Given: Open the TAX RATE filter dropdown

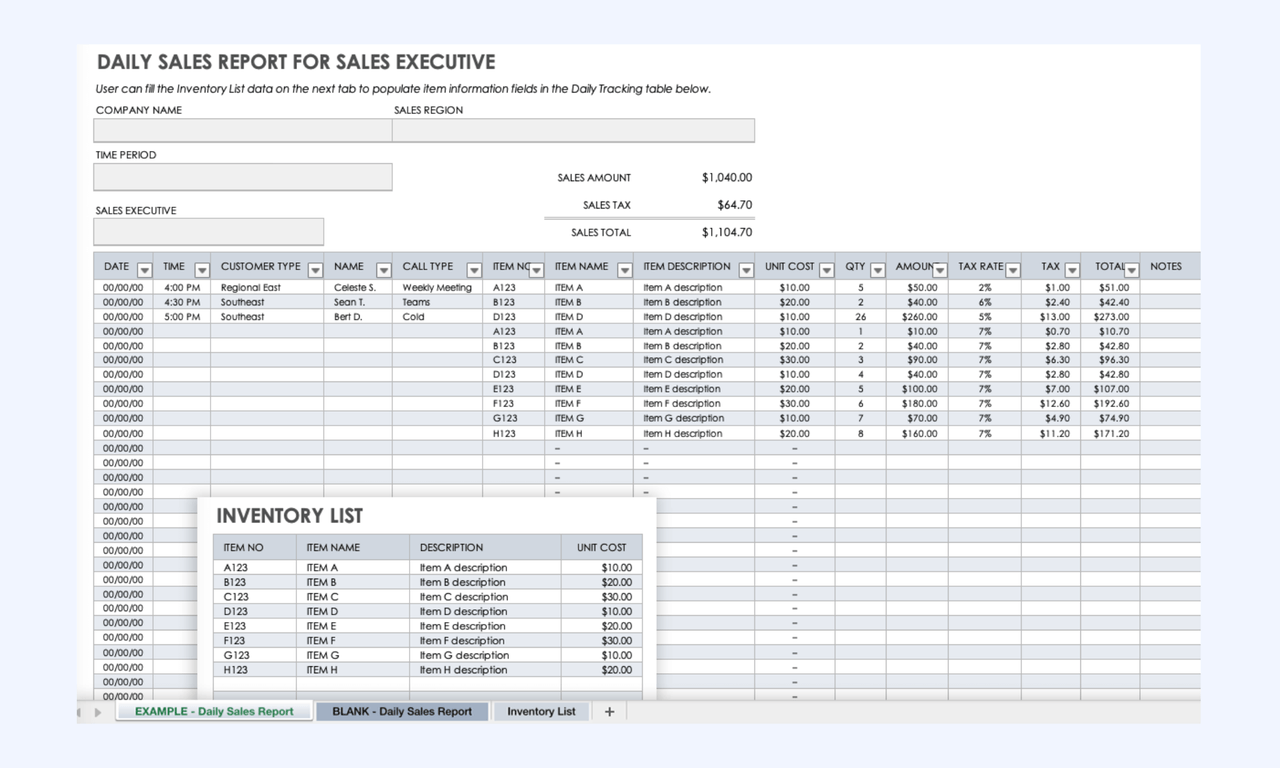Looking at the screenshot, I should [x=1012, y=270].
